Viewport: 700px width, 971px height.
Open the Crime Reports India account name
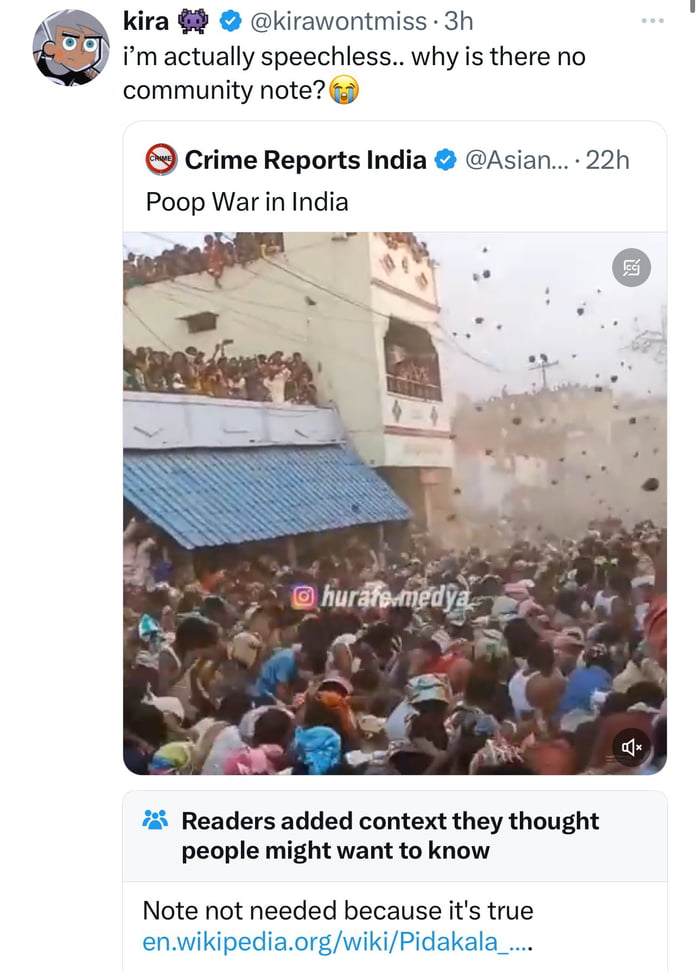[305, 160]
